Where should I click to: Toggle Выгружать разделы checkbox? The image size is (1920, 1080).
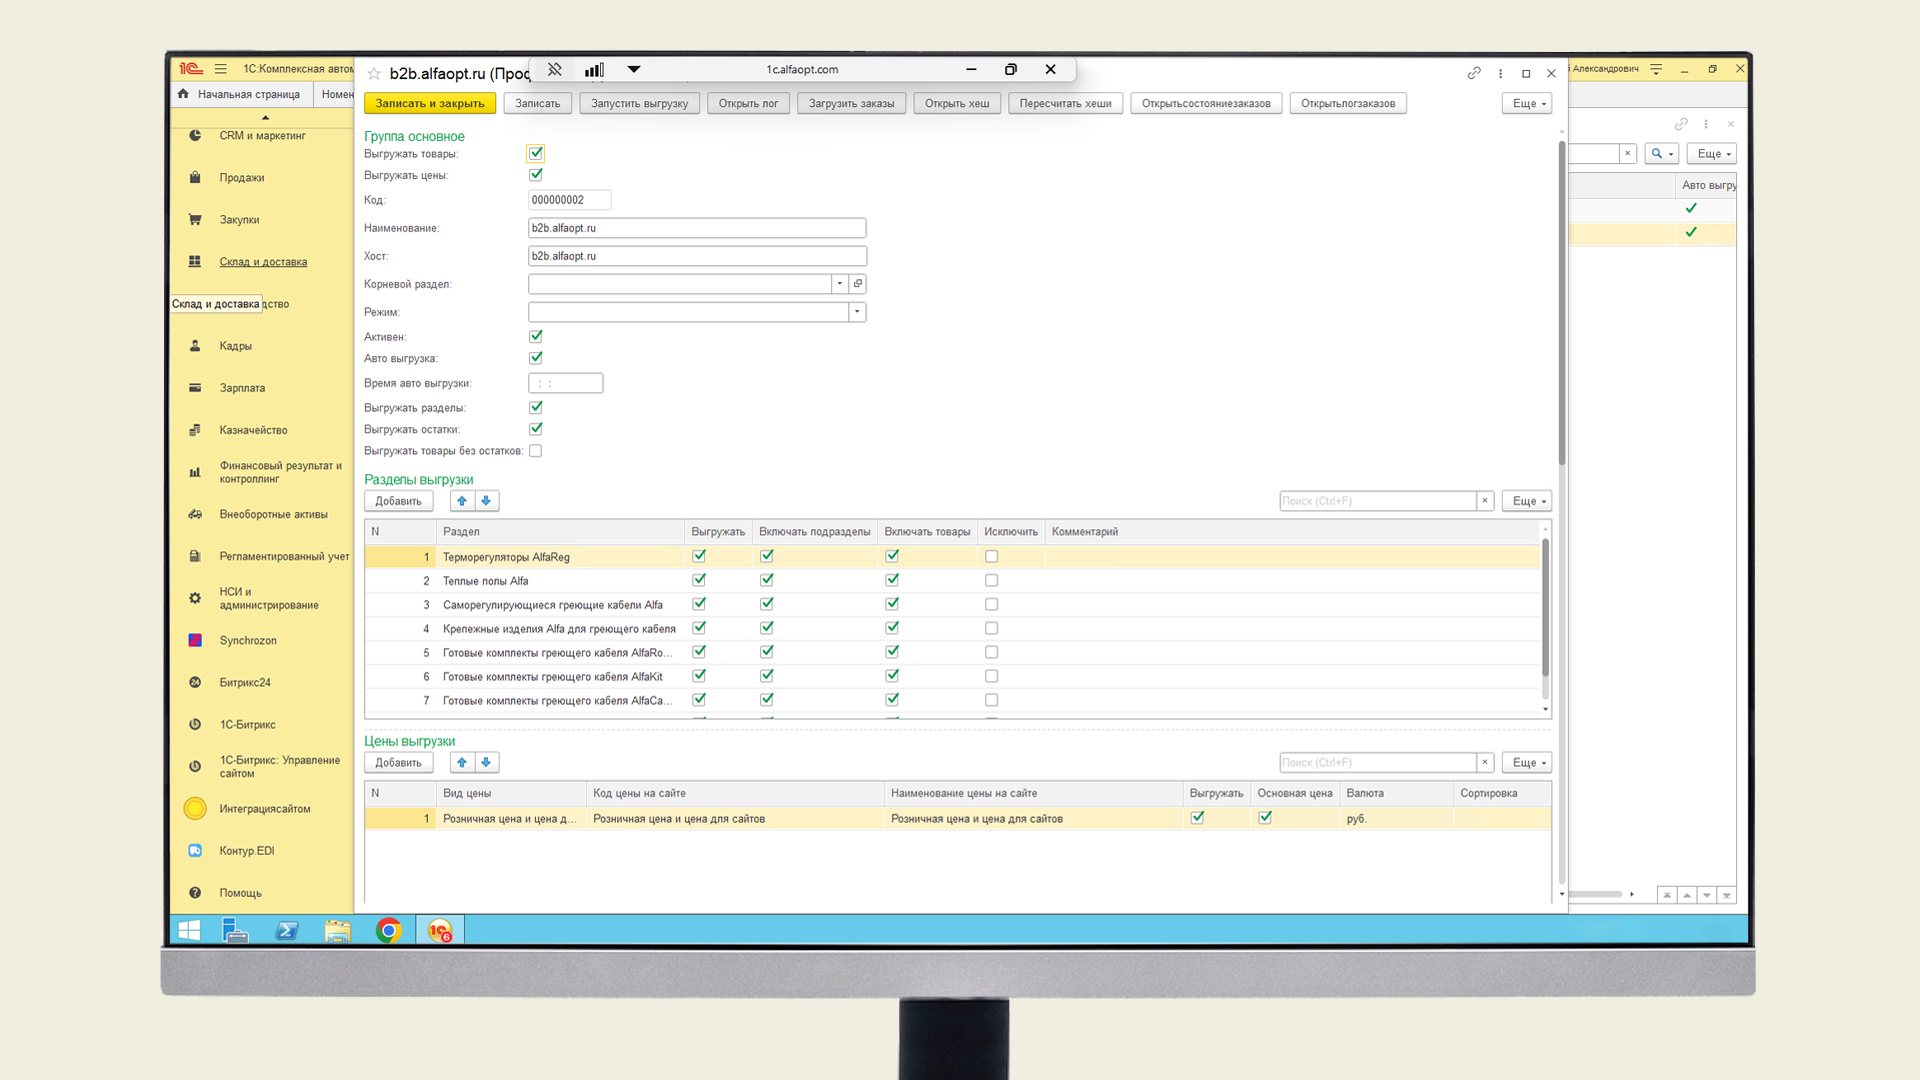coord(536,407)
